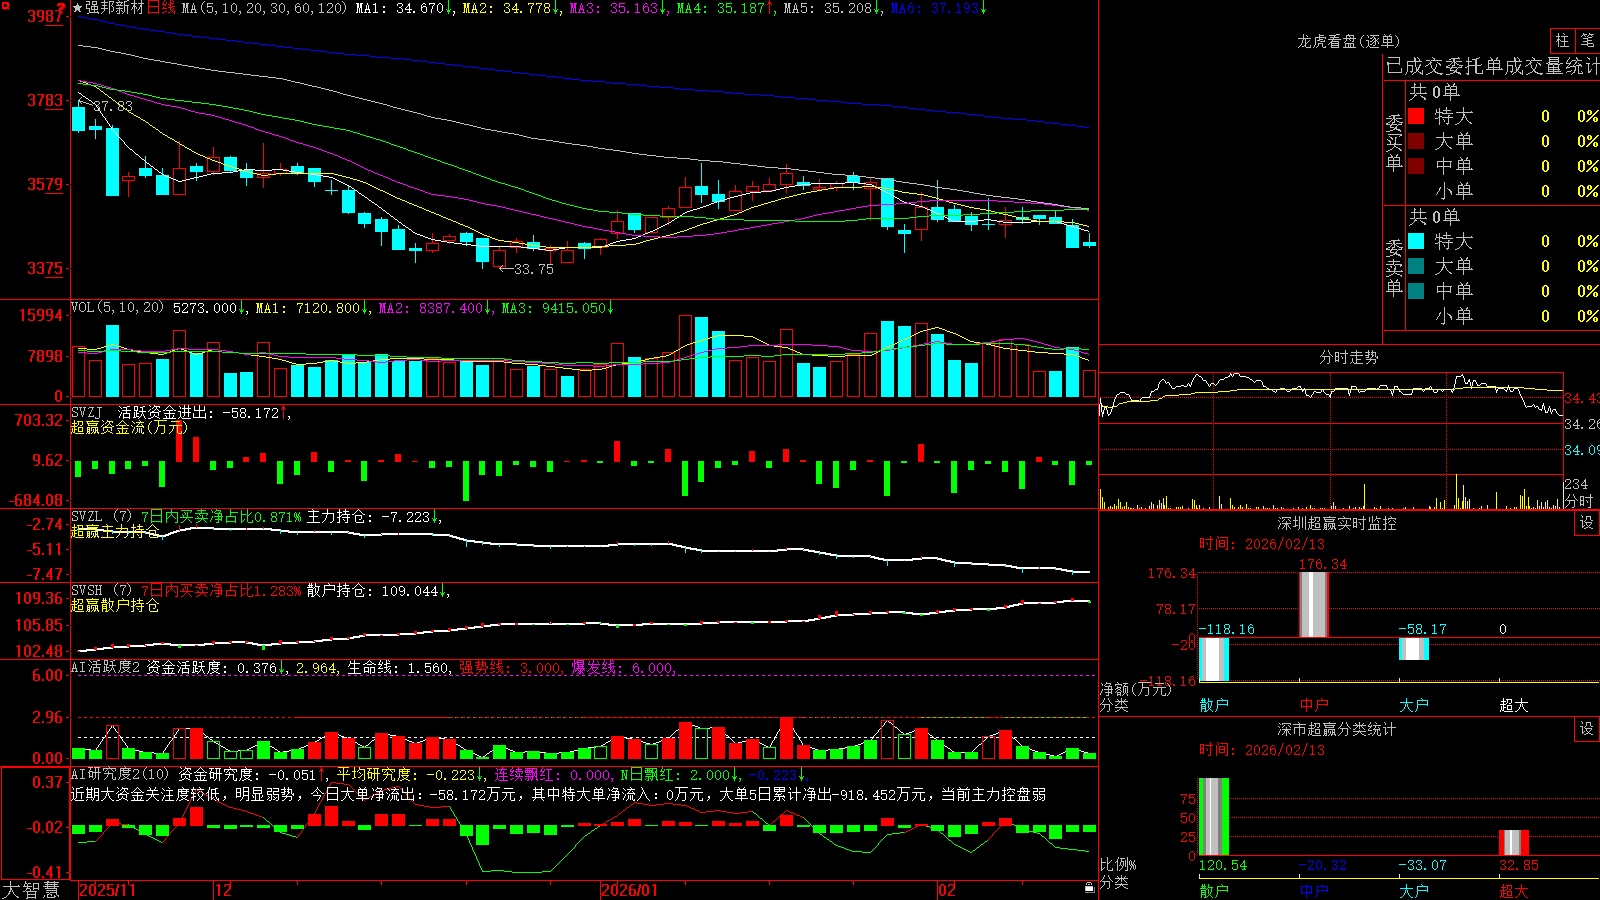Select 超大 category in 深圳超赢实时监控

pyautogui.click(x=1514, y=705)
